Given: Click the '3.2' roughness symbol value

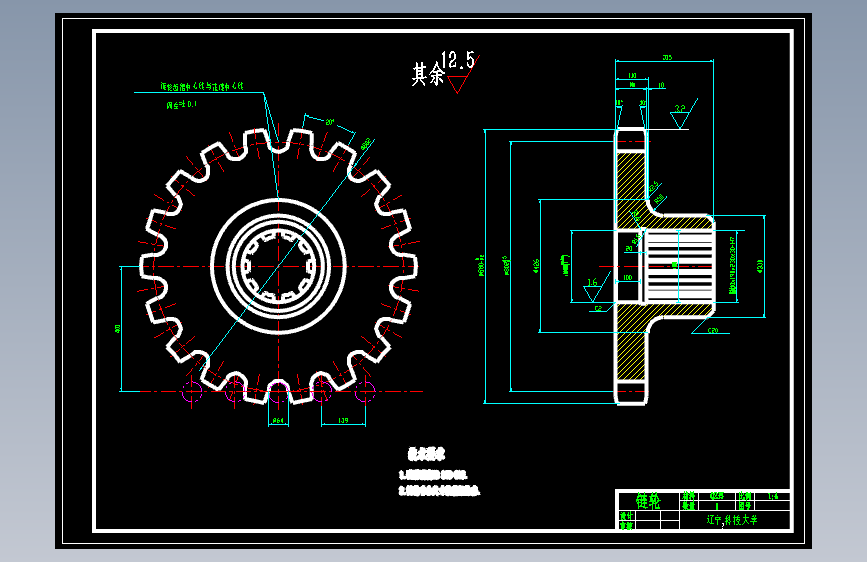Looking at the screenshot, I should [680, 108].
